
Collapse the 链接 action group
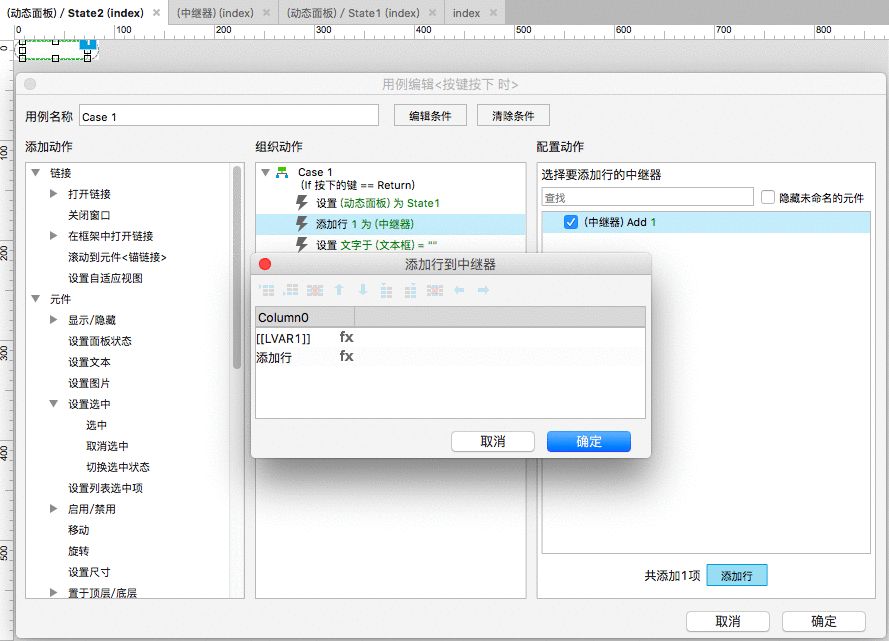tap(36, 172)
